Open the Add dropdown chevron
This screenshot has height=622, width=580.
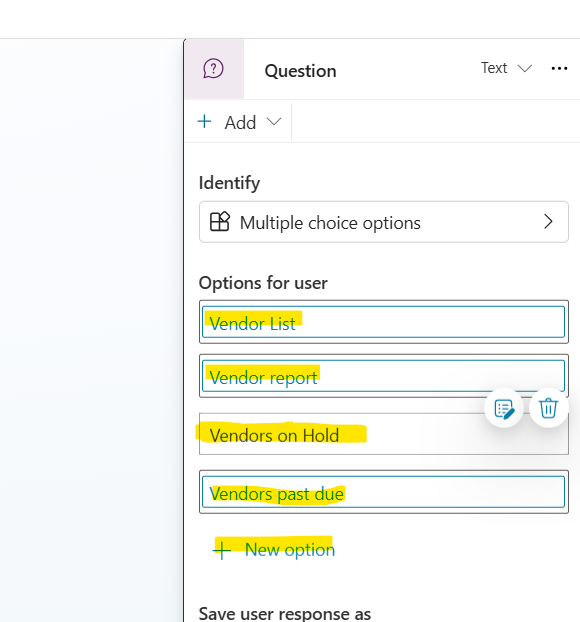coord(274,121)
